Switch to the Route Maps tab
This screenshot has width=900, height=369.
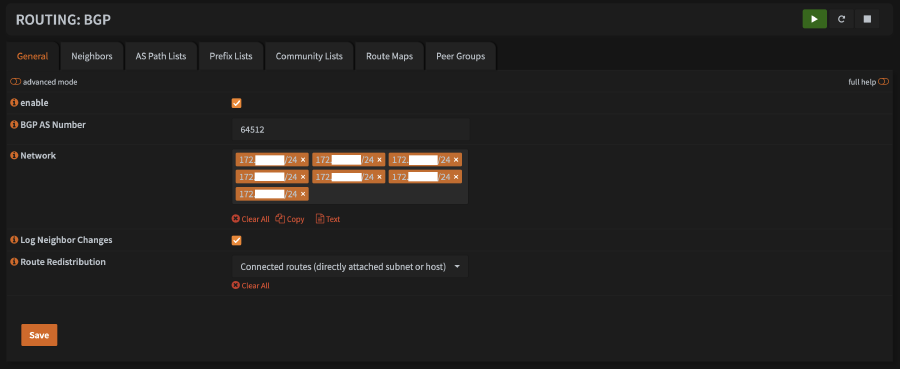tap(389, 56)
